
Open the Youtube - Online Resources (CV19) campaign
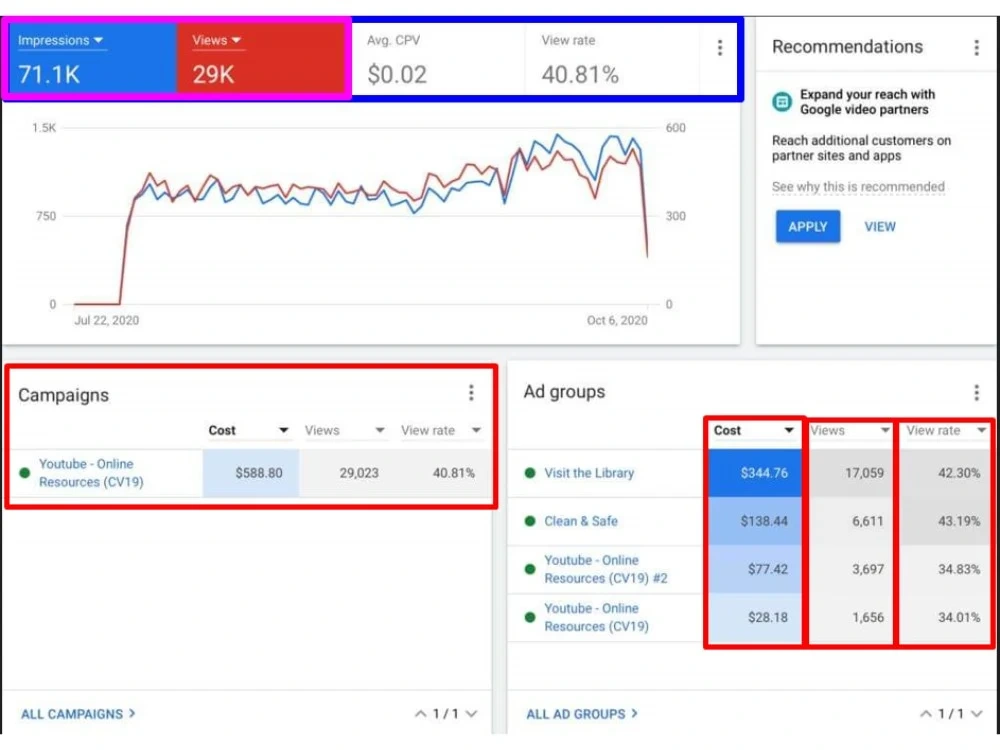point(91,473)
